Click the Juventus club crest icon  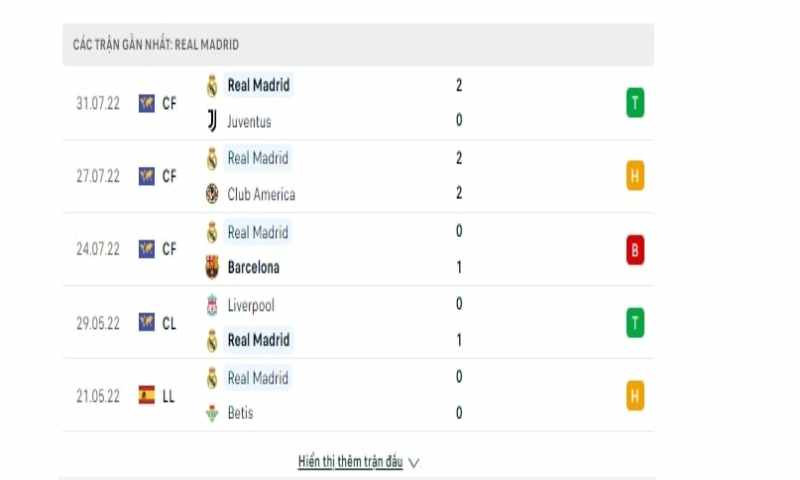(211, 121)
